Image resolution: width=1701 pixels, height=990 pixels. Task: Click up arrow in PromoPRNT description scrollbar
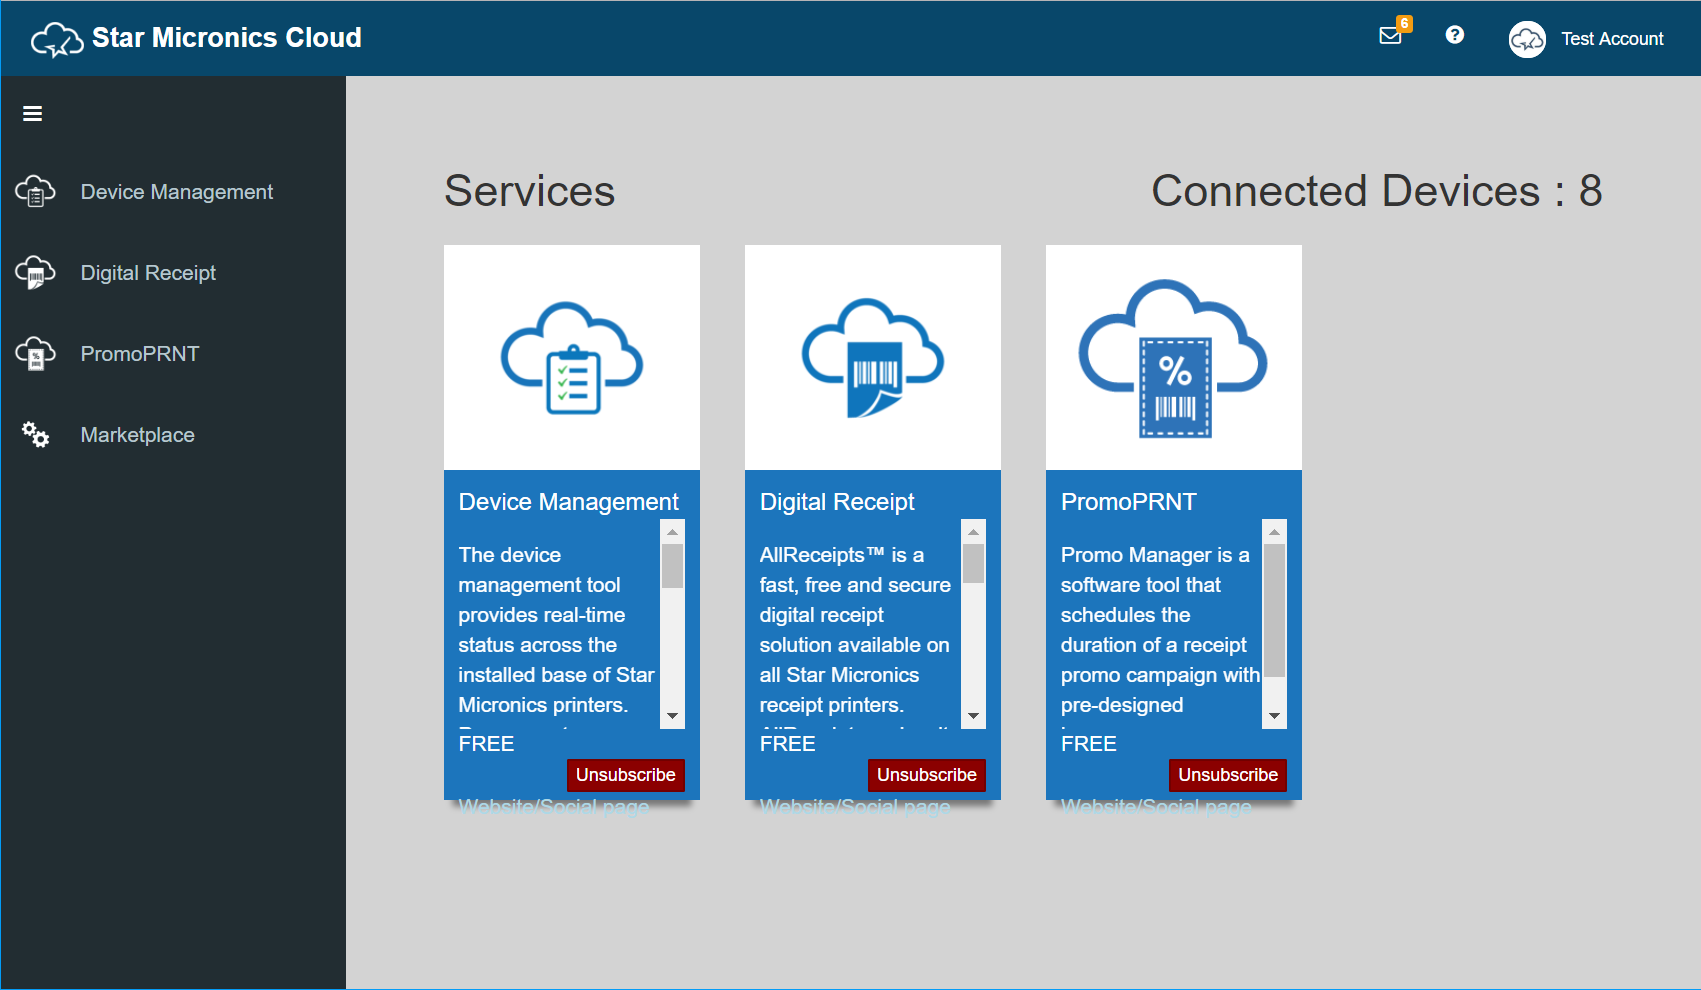coord(1274,532)
